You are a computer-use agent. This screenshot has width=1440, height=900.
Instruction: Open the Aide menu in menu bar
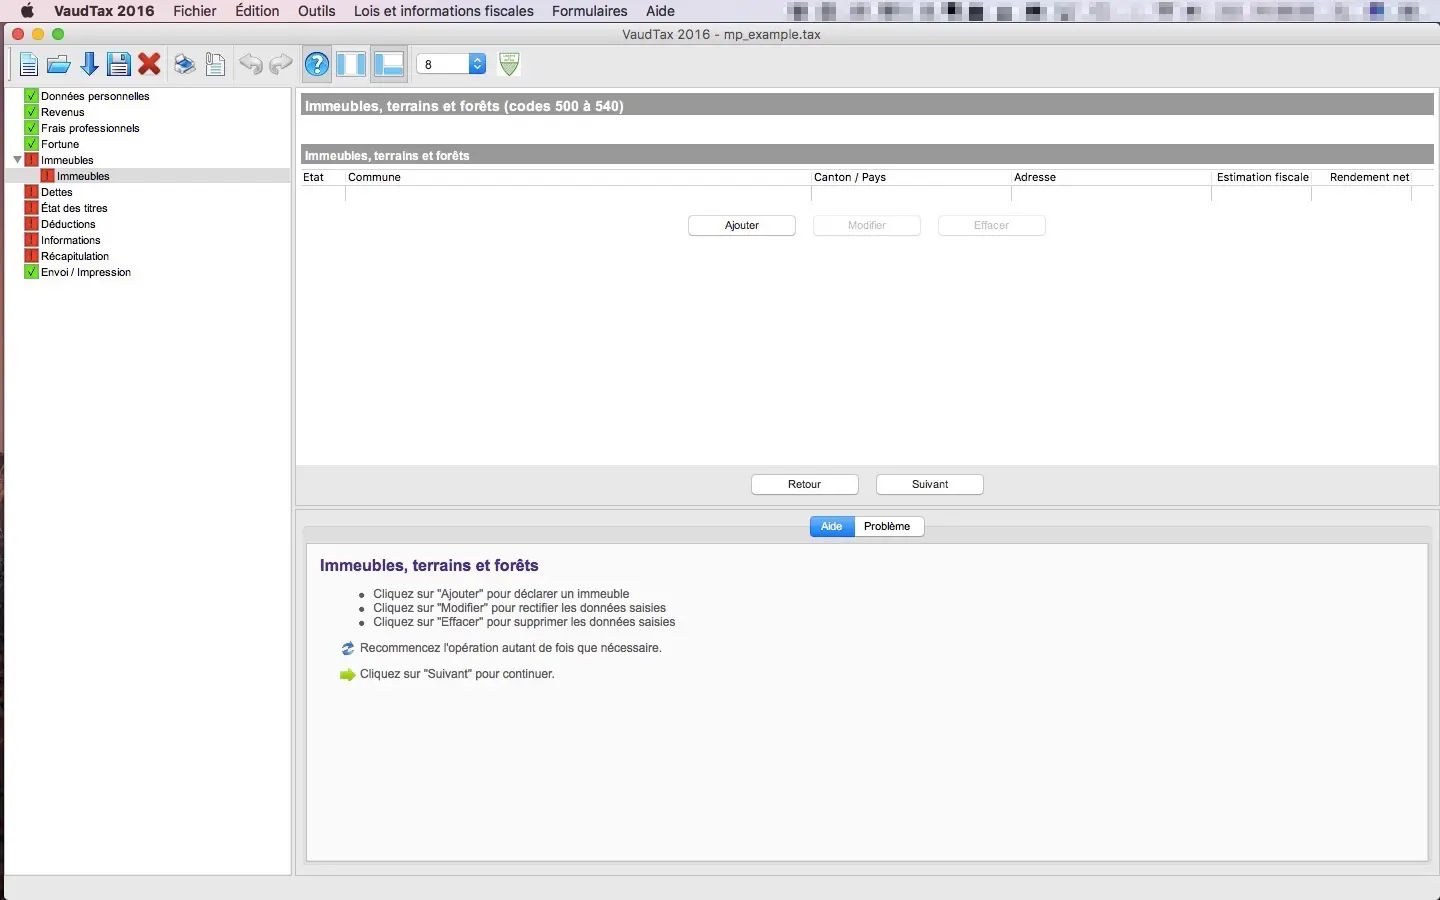coord(660,11)
